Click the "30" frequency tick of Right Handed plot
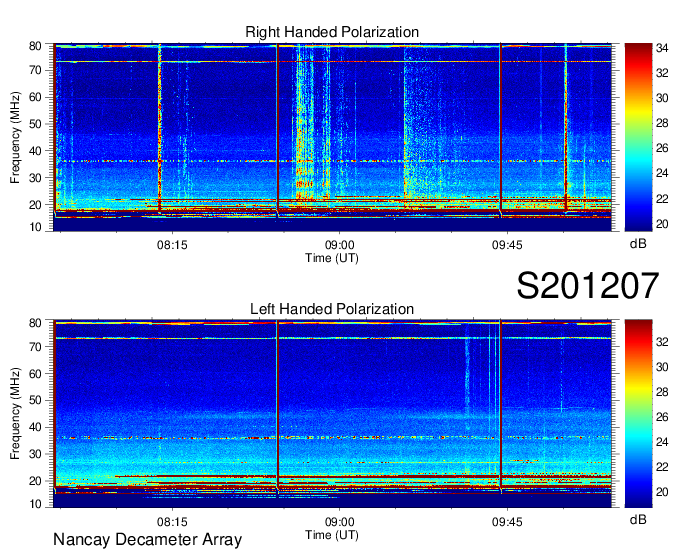Image resolution: width=680 pixels, height=552 pixels. [x=35, y=178]
